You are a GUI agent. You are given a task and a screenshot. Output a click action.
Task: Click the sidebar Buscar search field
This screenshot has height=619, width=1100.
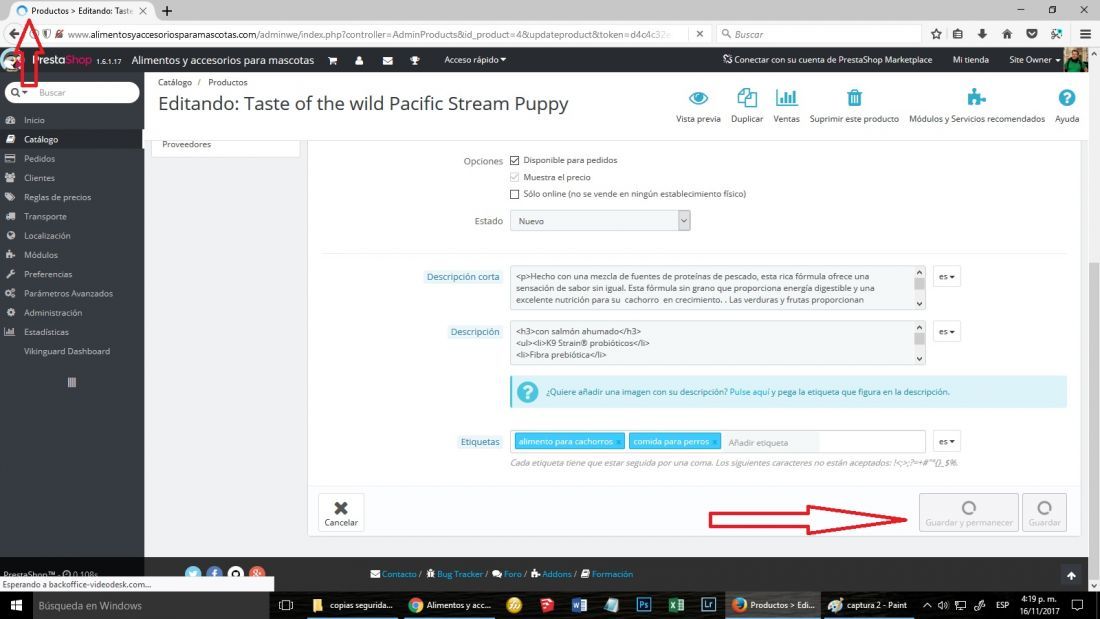(85, 93)
